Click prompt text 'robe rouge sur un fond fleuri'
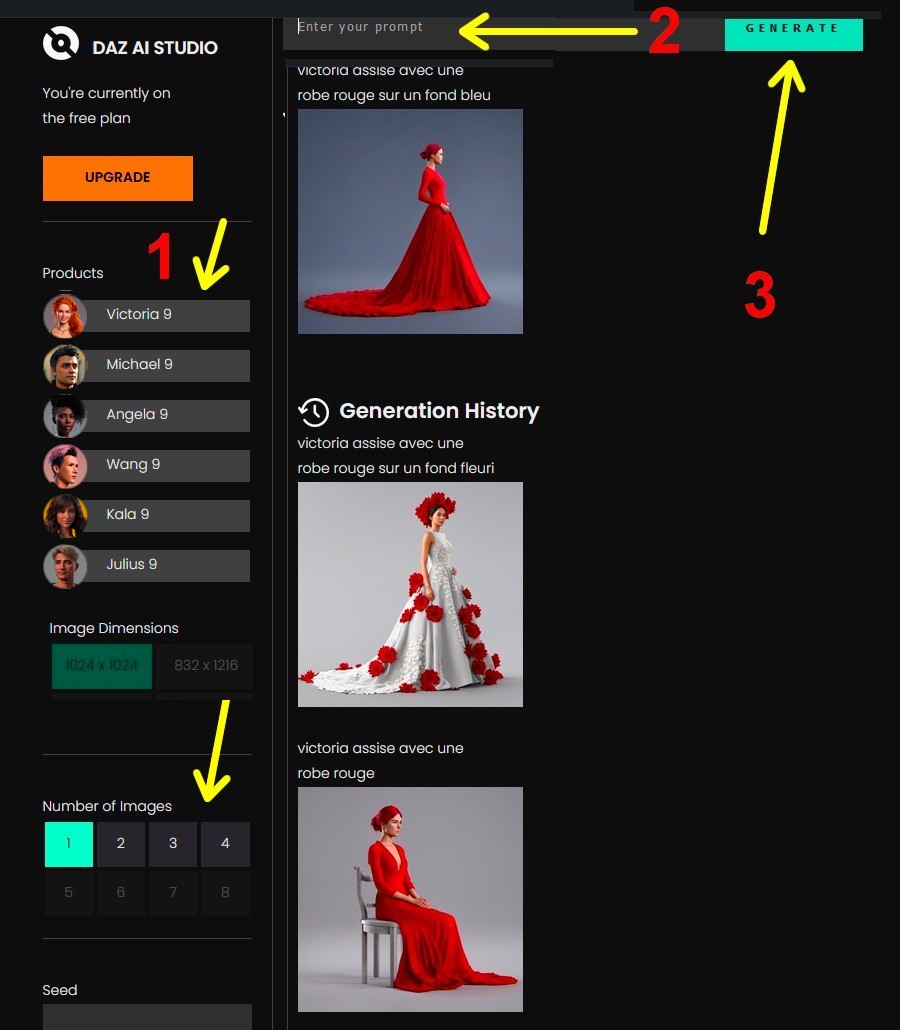Viewport: 900px width, 1030px height. pyautogui.click(x=395, y=468)
